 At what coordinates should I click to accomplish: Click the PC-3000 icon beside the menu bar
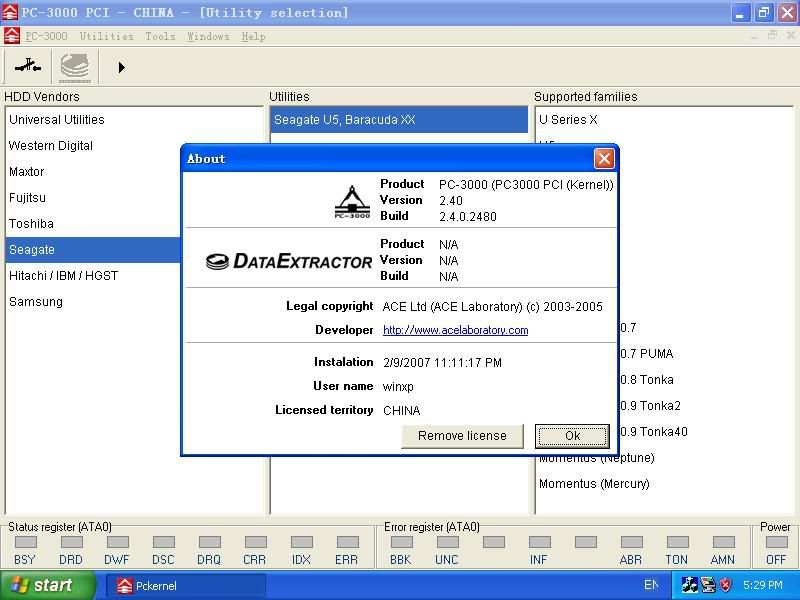pos(11,36)
